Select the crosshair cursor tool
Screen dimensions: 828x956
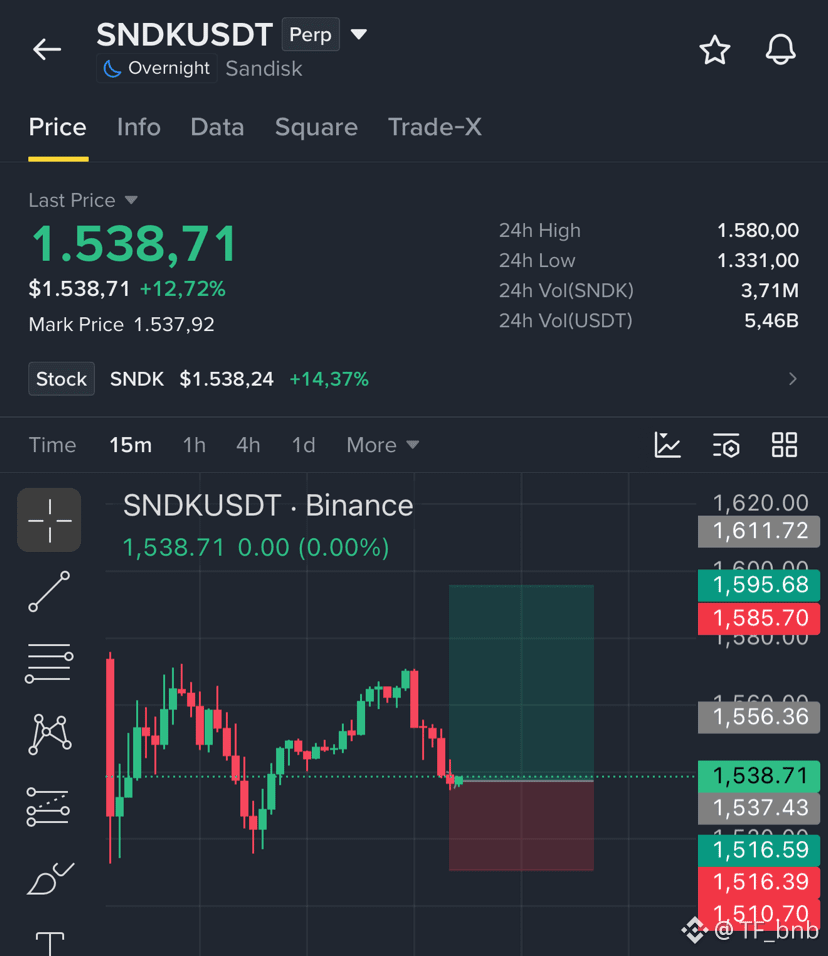pos(49,520)
